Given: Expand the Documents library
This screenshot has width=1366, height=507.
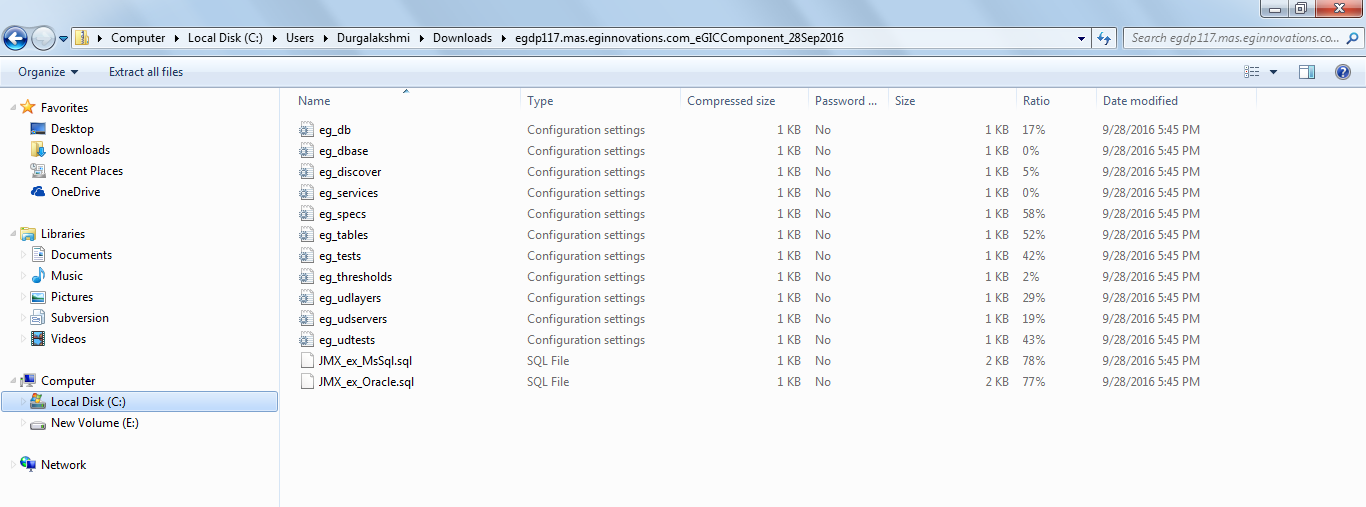Looking at the screenshot, I should (25, 255).
